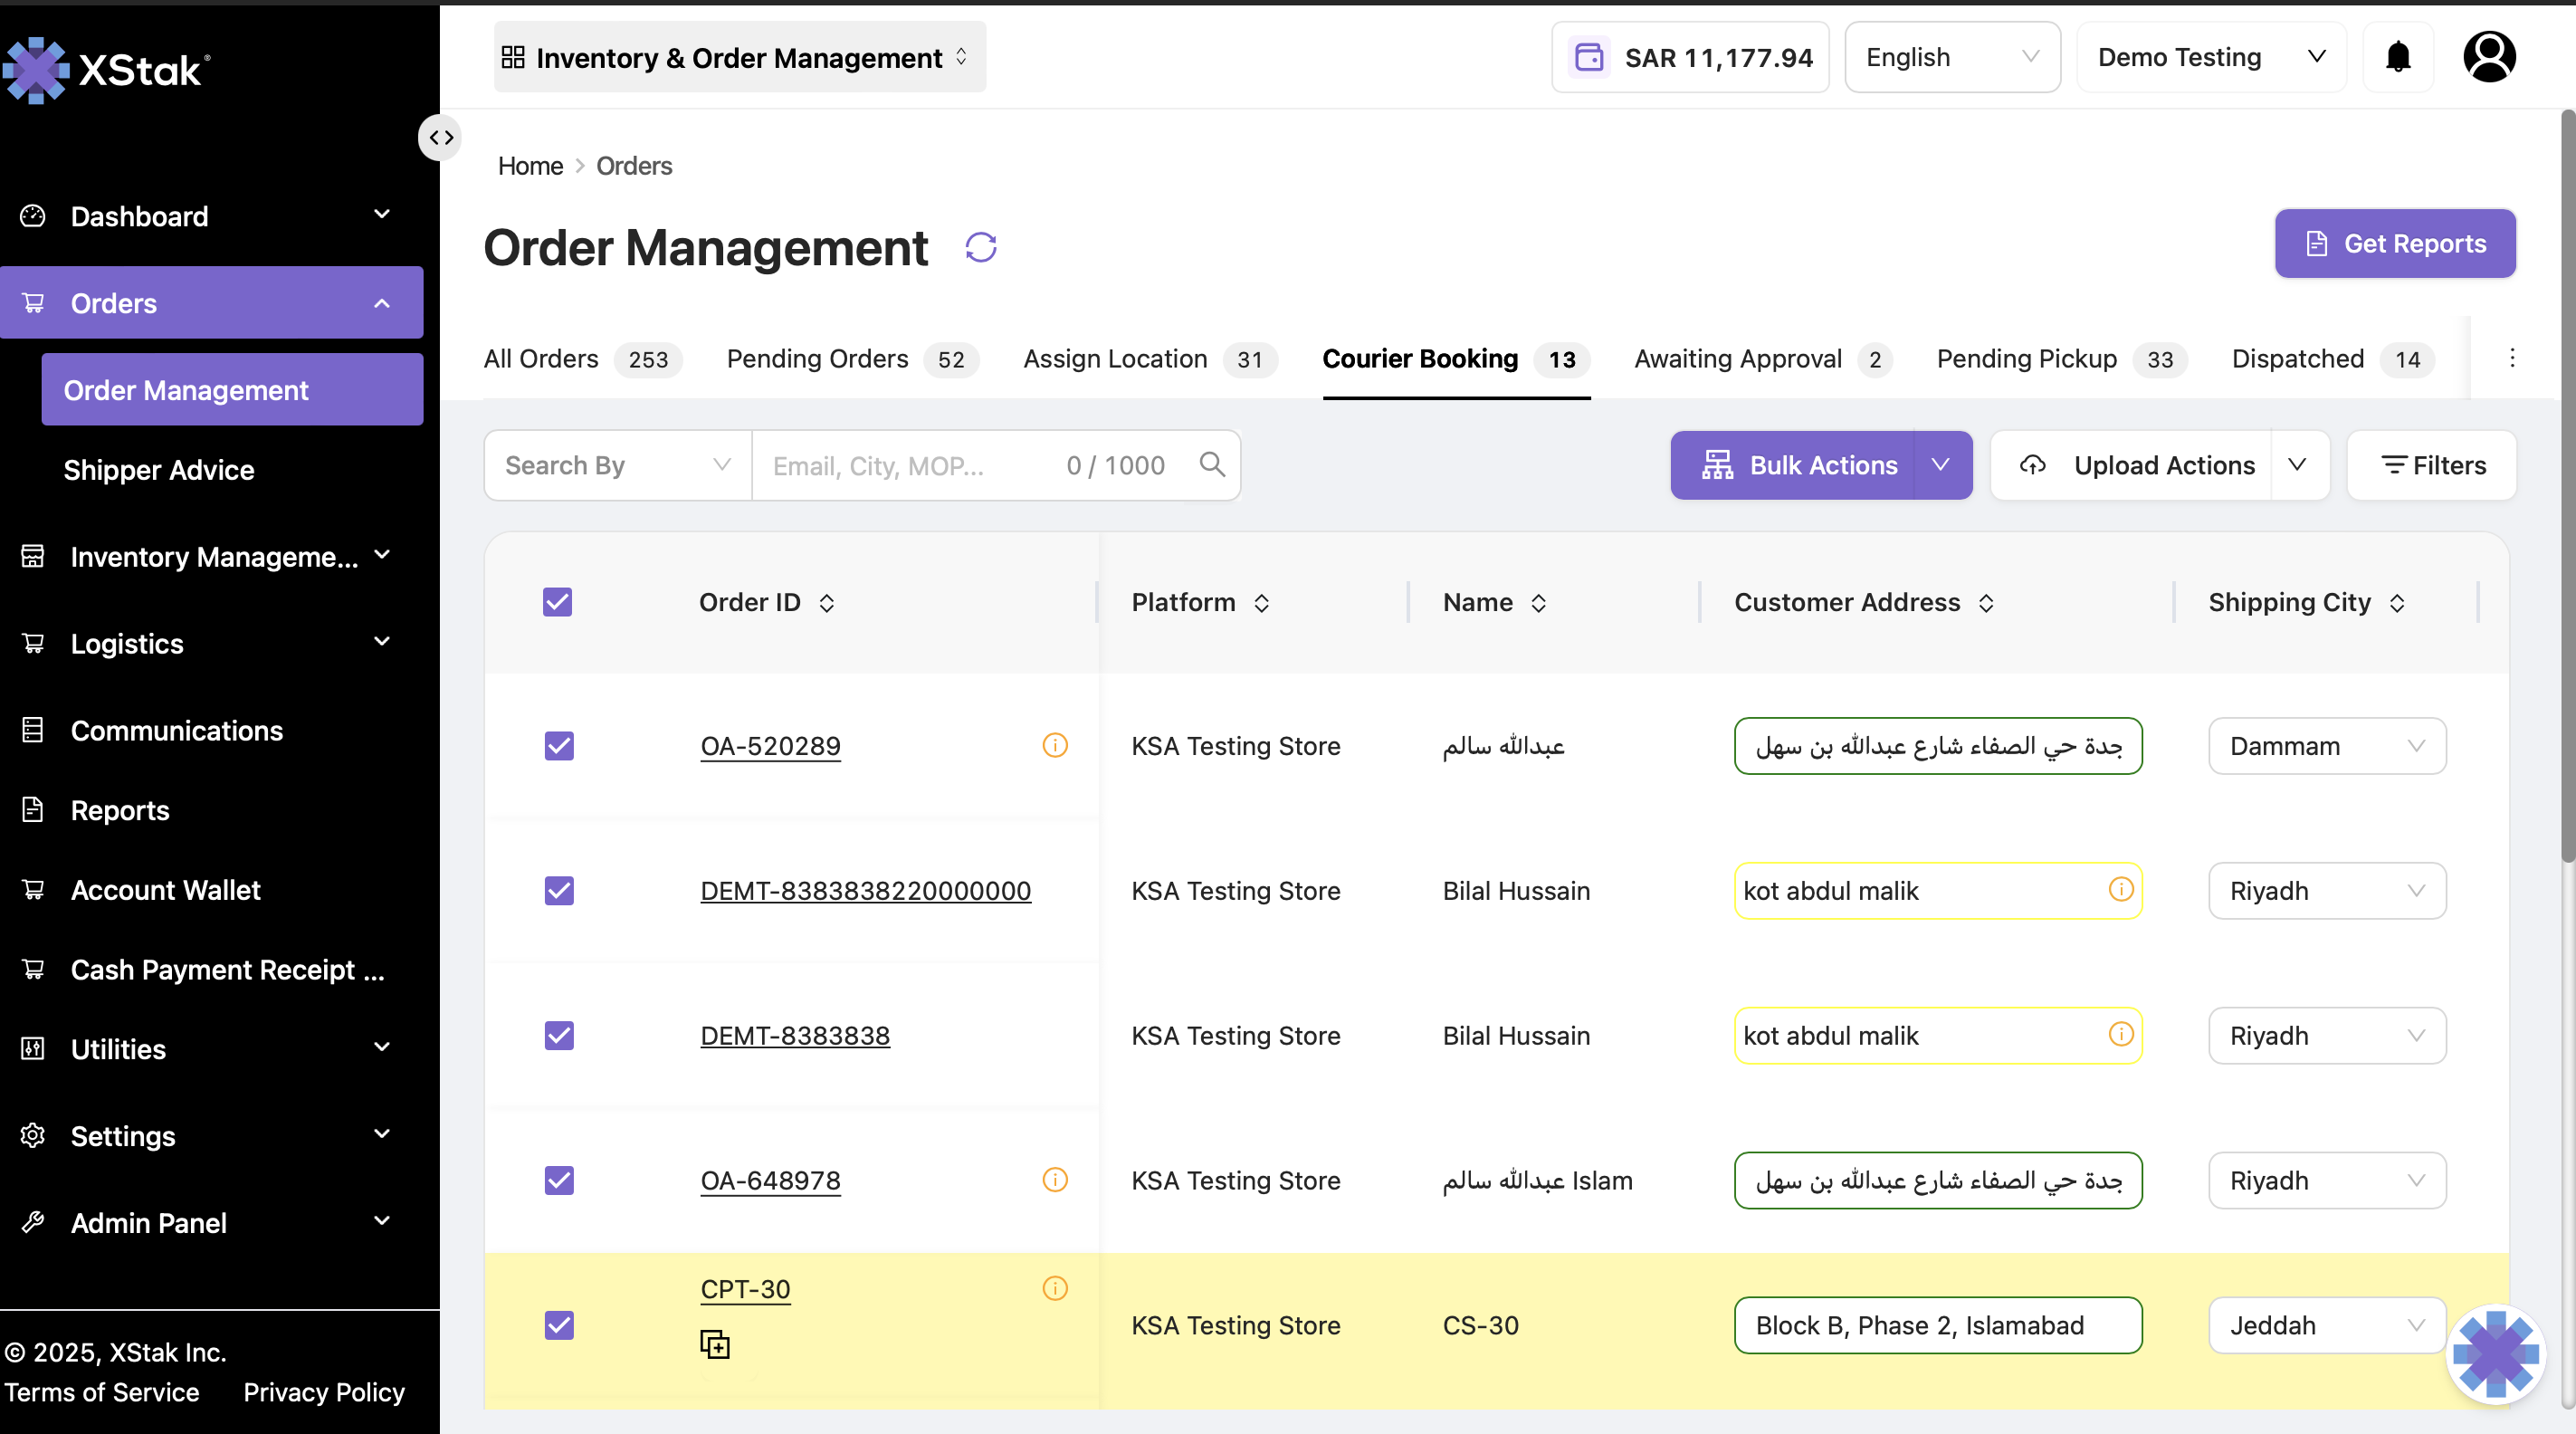This screenshot has width=2576, height=1434.
Task: Open the XStak chat widget bubble
Action: (x=2496, y=1355)
